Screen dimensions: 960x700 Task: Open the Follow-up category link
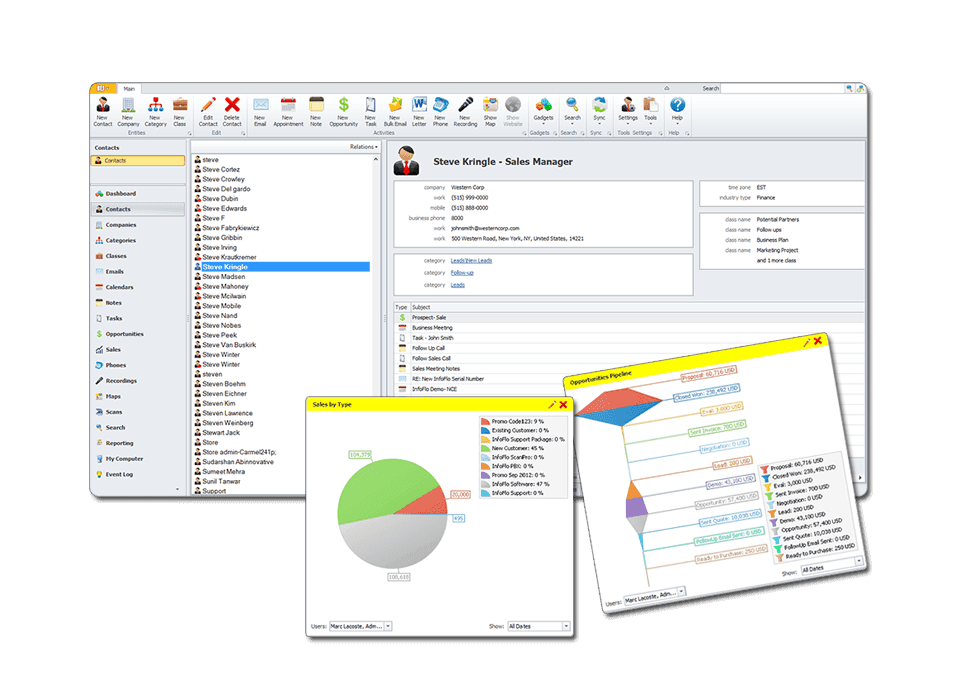point(462,272)
